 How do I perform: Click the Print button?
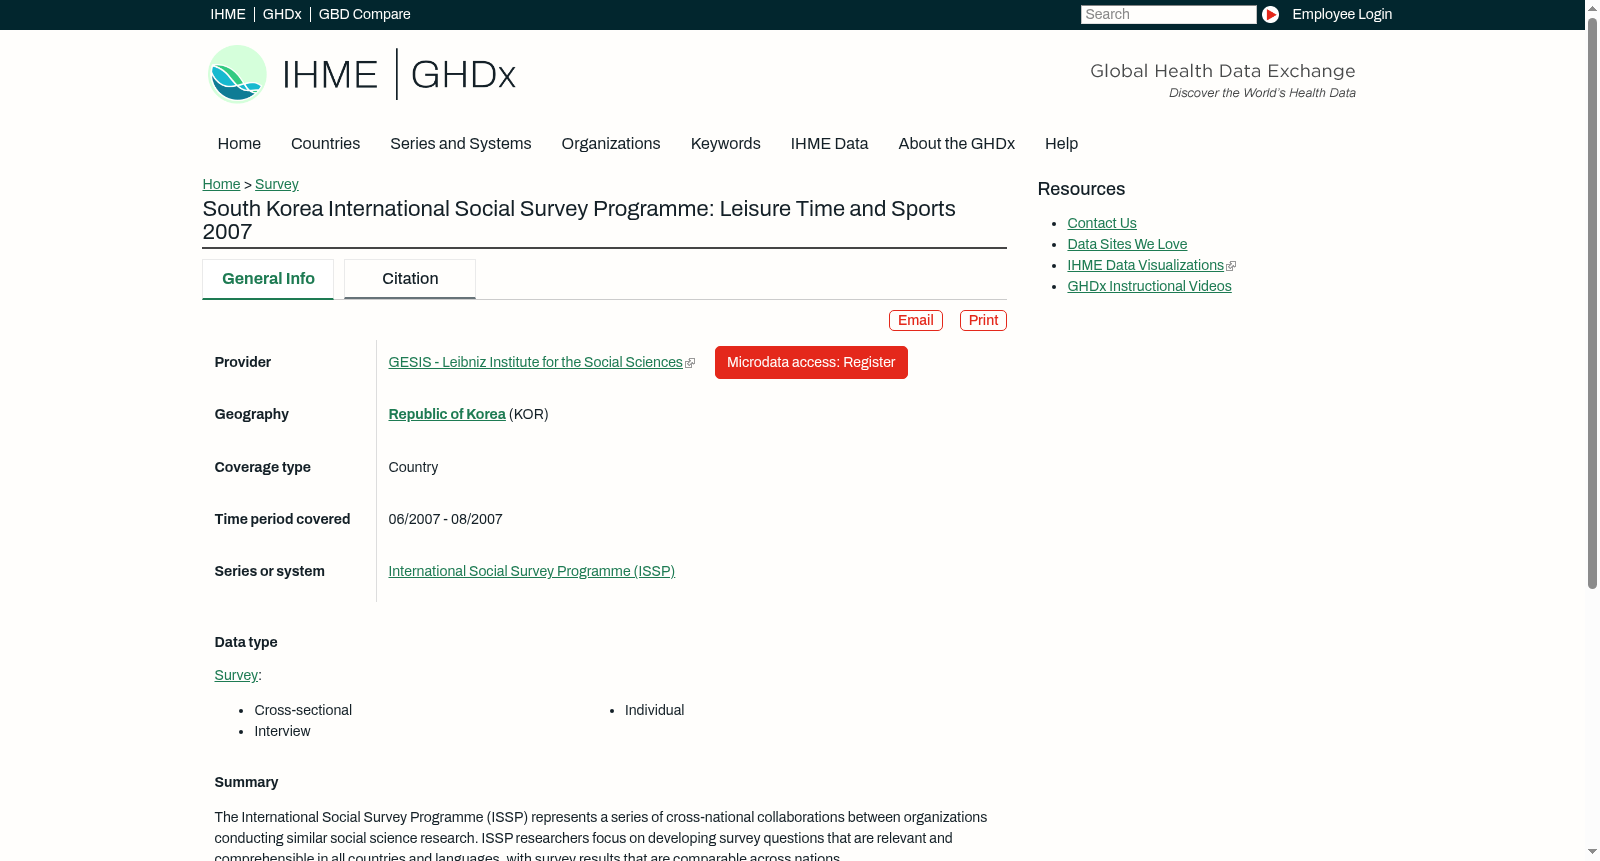click(983, 320)
